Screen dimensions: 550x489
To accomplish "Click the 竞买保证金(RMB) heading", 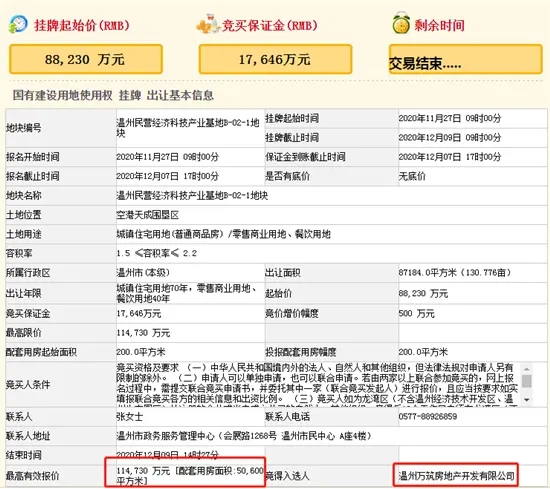I will 269,25.
